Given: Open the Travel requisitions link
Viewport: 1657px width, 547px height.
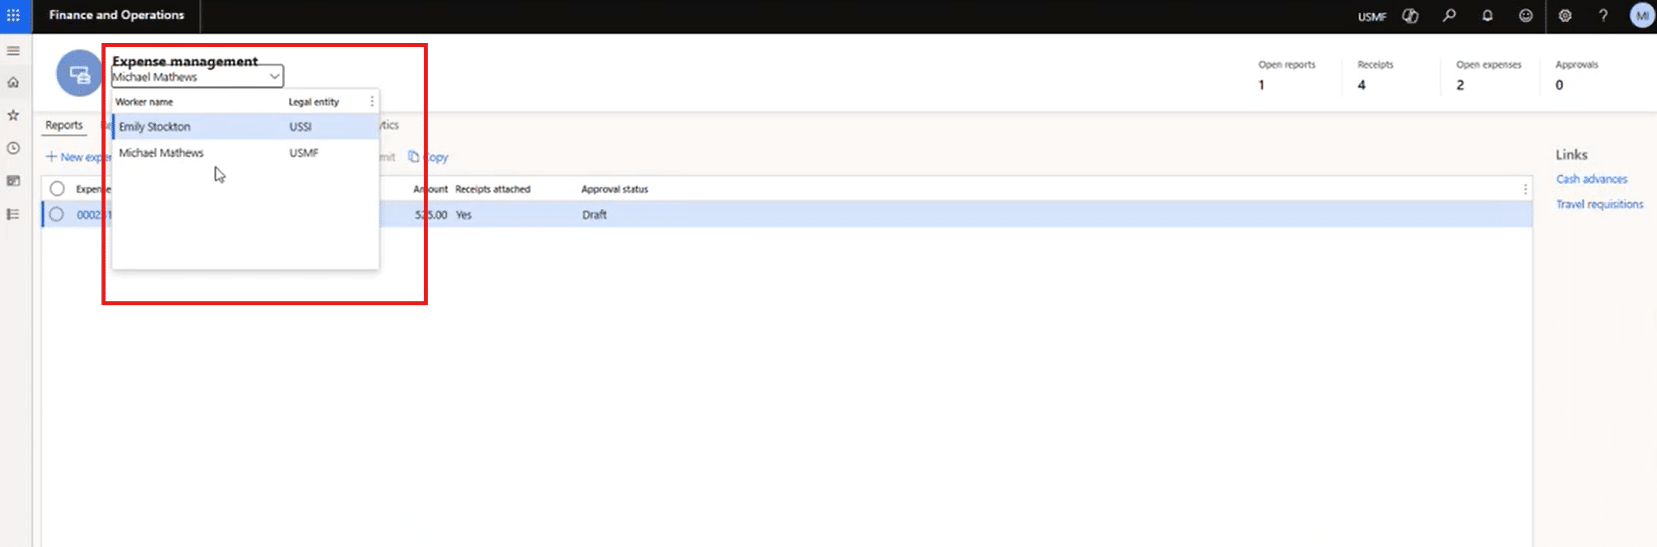Looking at the screenshot, I should (1599, 204).
